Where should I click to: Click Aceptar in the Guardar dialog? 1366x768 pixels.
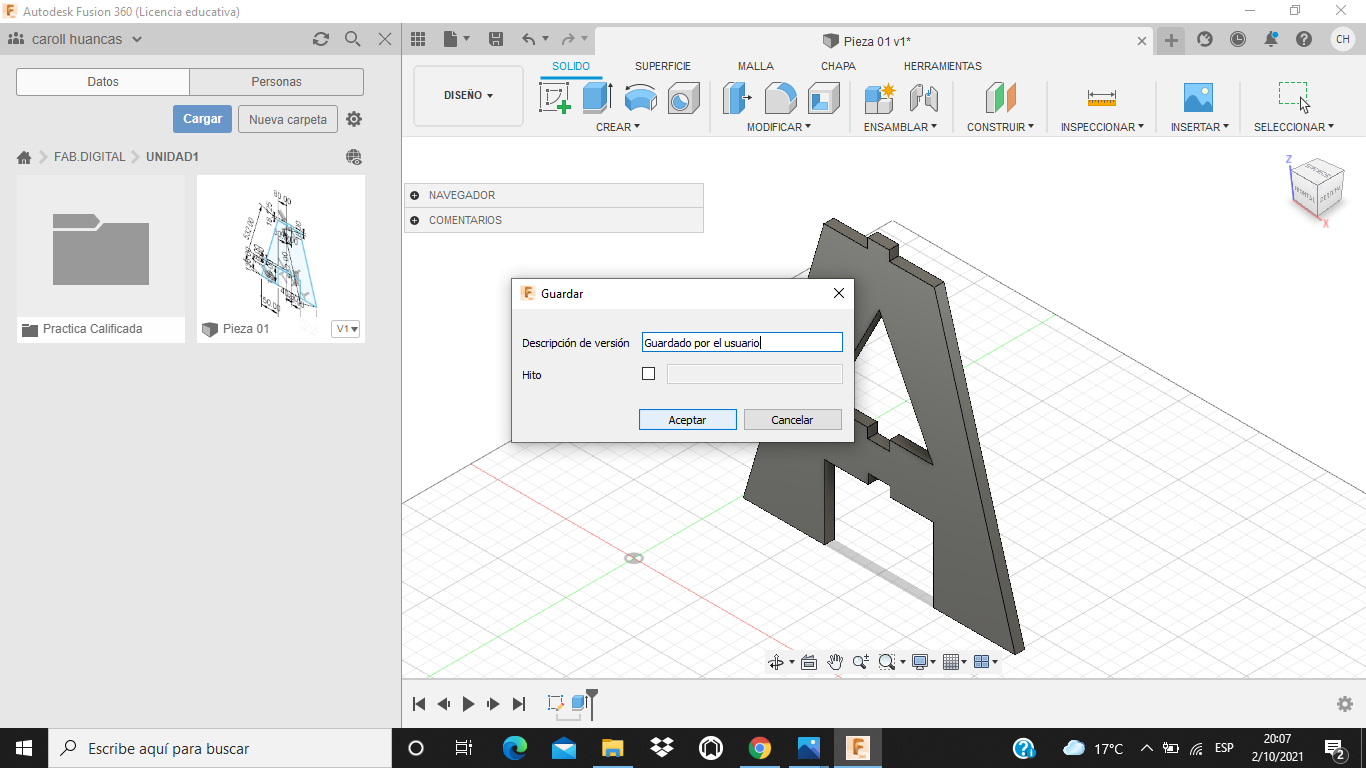coord(688,420)
